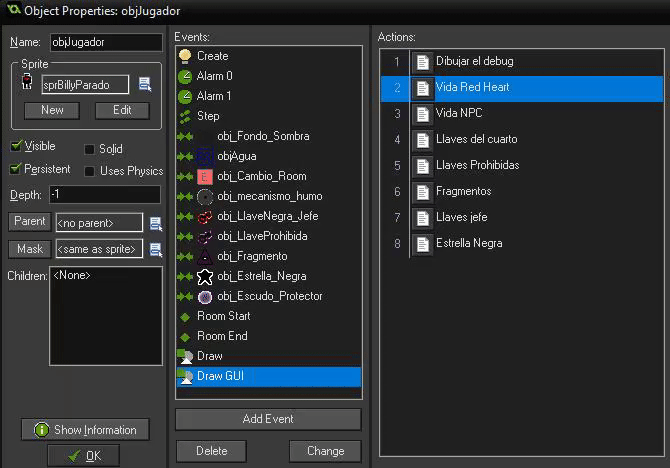This screenshot has height=468, width=670.
Task: Click script icon of Llaves del cuarto
Action: [x=422, y=141]
